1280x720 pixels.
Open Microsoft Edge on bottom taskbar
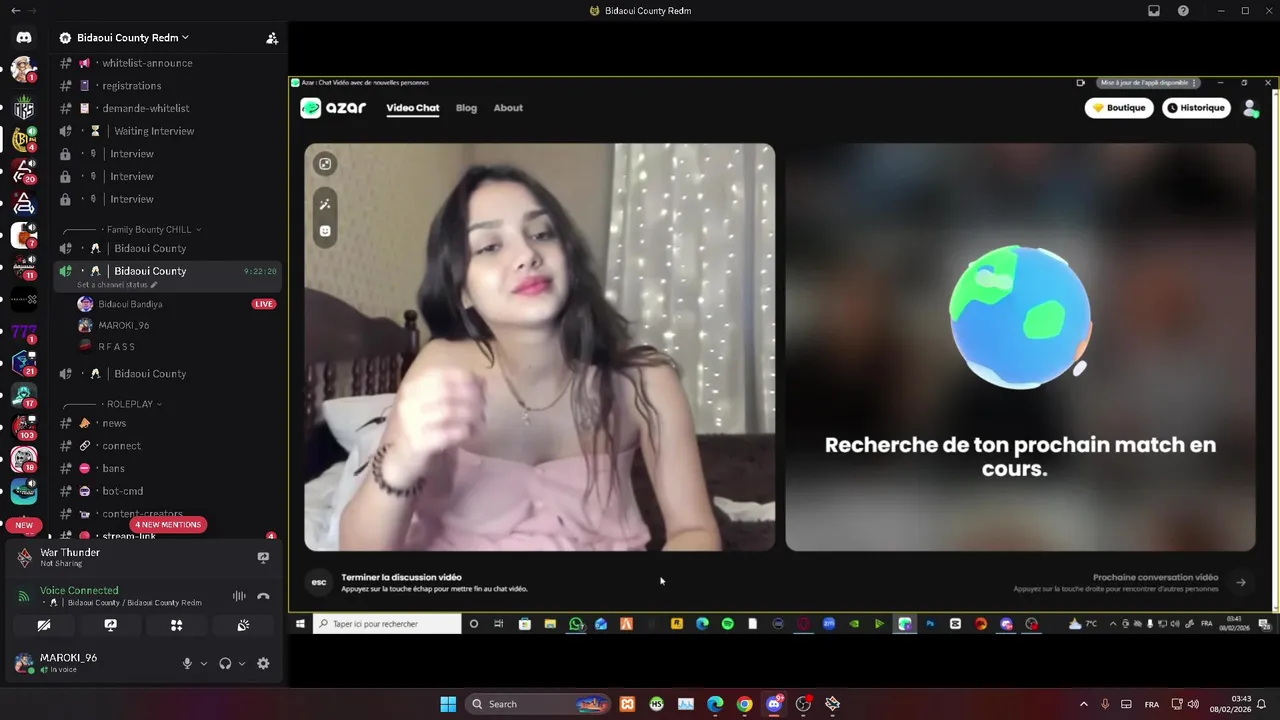pyautogui.click(x=715, y=704)
